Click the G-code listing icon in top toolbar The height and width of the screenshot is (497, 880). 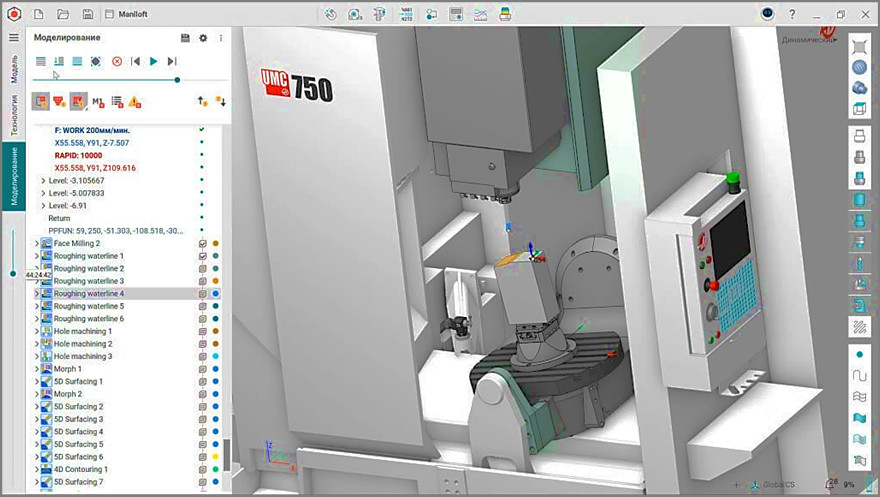tap(406, 14)
